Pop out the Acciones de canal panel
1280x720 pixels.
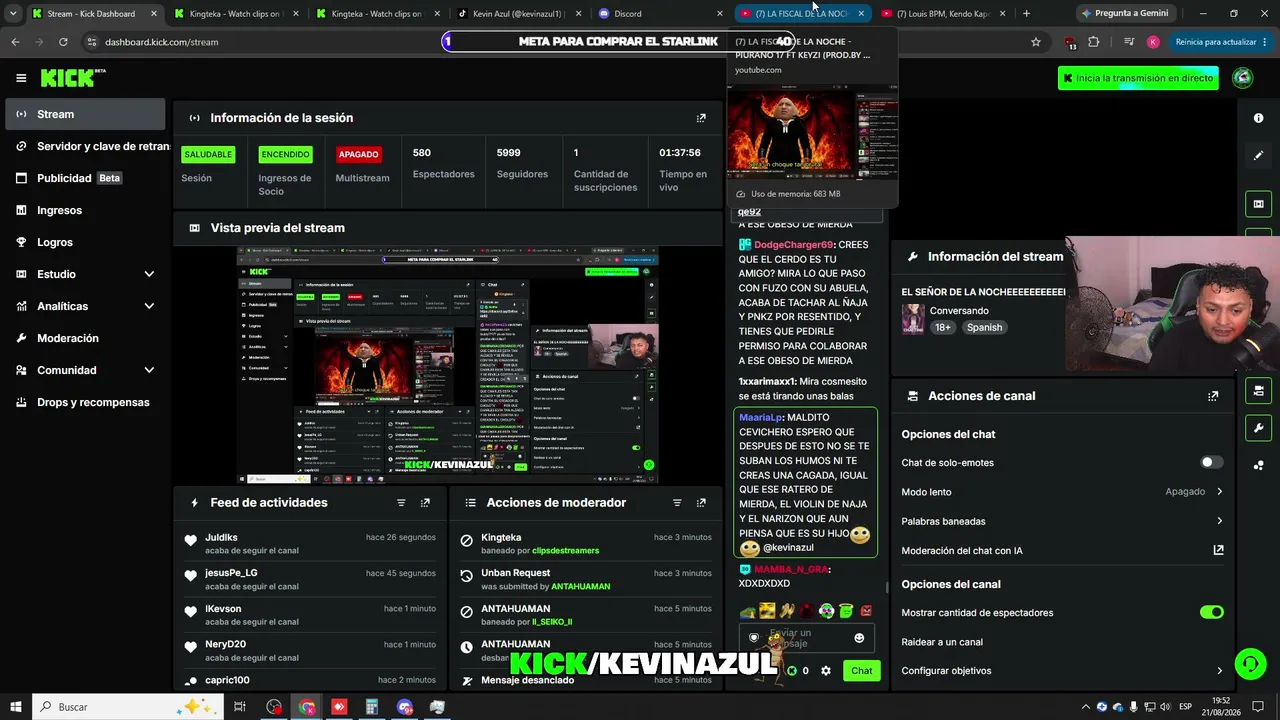point(1213,396)
